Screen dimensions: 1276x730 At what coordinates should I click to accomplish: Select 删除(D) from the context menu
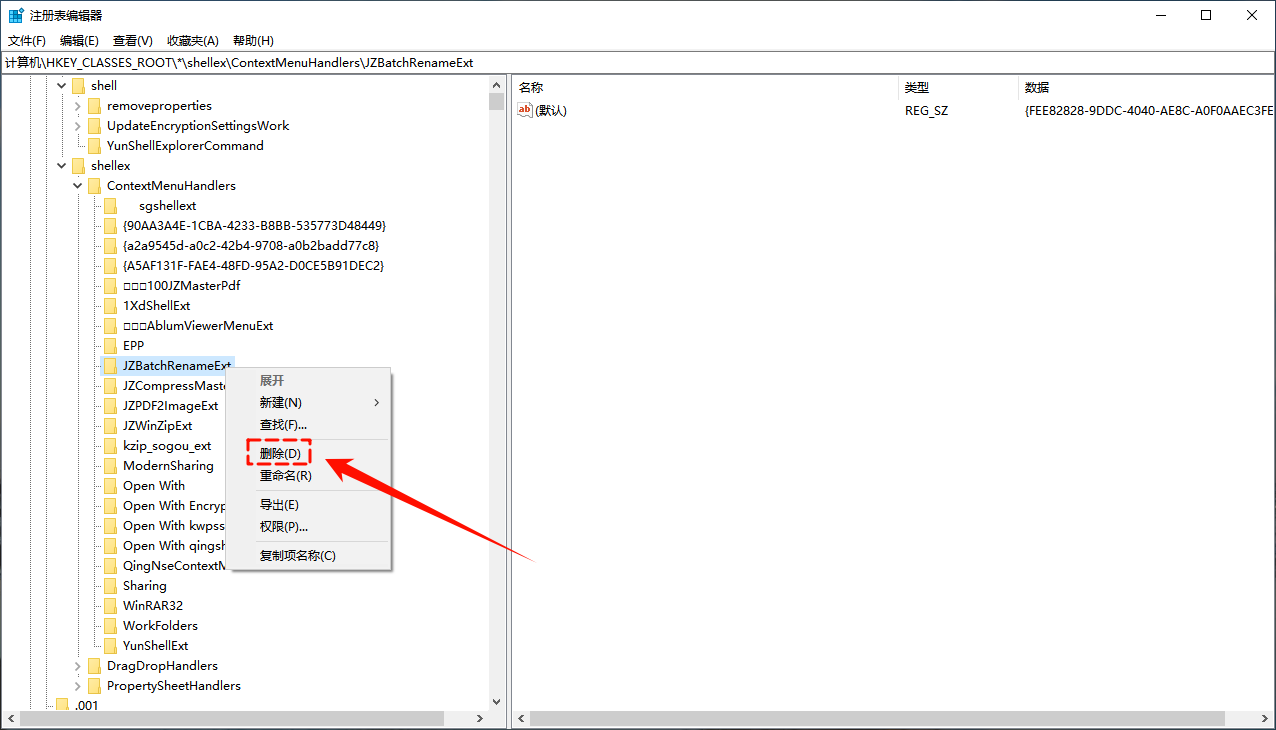coord(279,453)
